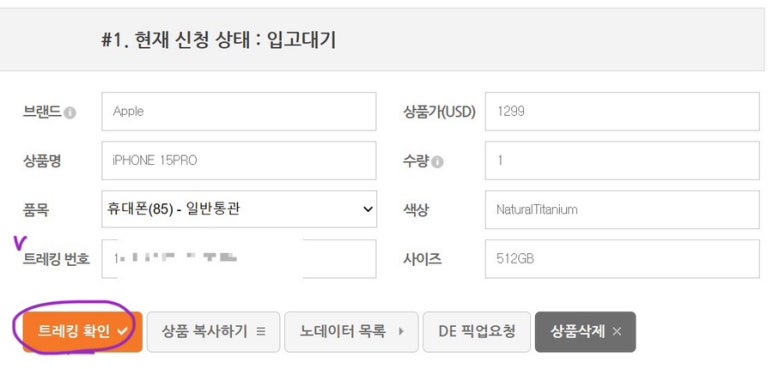Click the X icon on 상품삭제 button
The height and width of the screenshot is (369, 773).
pos(616,332)
